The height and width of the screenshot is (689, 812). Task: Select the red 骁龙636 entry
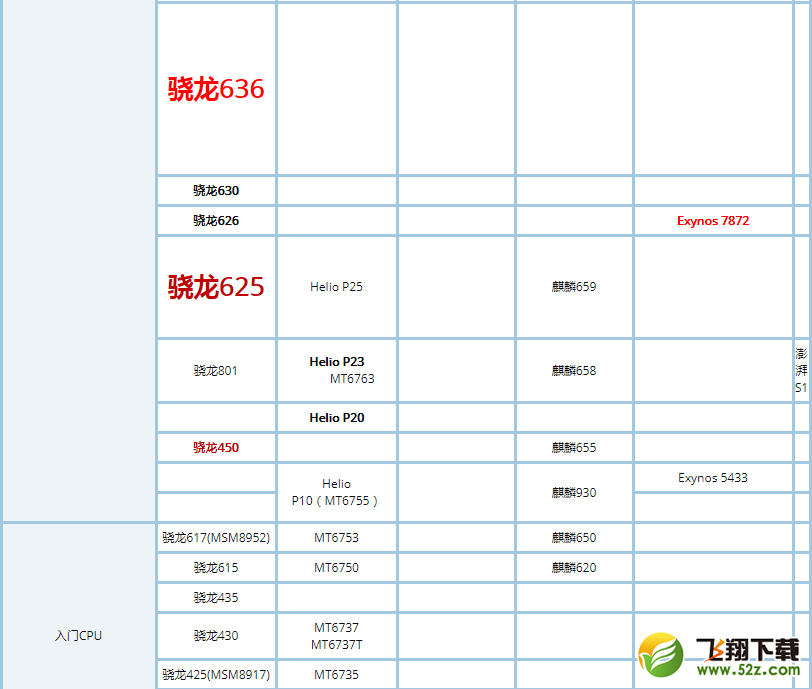pos(213,88)
